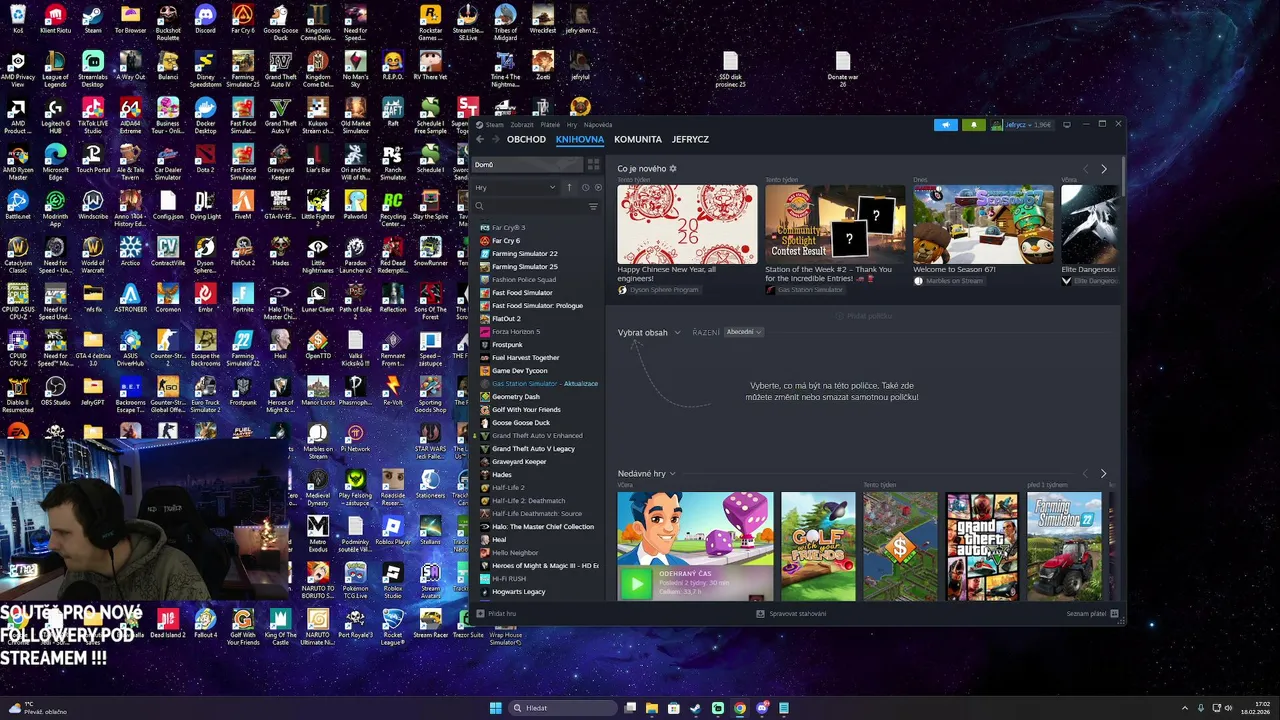
Task: Click the sort-ascending arrow in library filter
Action: [x=570, y=187]
